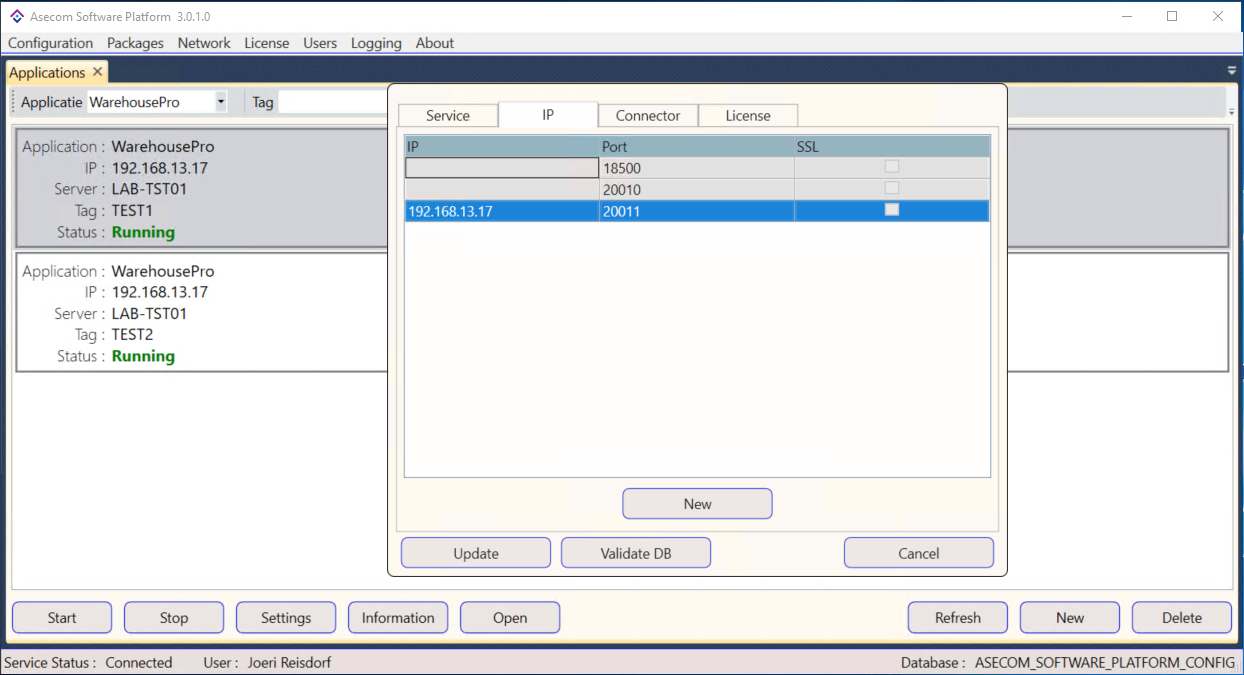Screen dimensions: 1244x675
Task: Toggle SSL checkbox for port 18500
Action: pyautogui.click(x=891, y=167)
